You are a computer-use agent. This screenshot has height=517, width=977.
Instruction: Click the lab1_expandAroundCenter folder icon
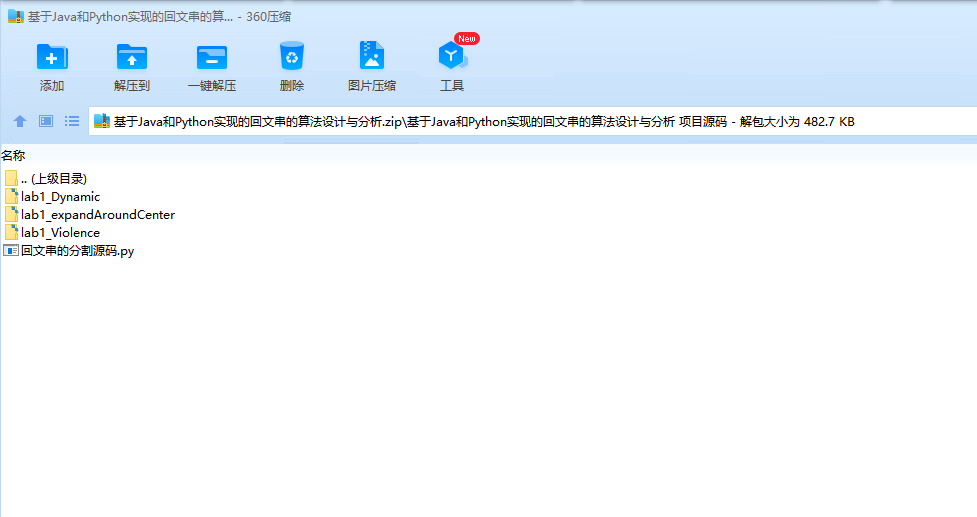click(x=11, y=215)
